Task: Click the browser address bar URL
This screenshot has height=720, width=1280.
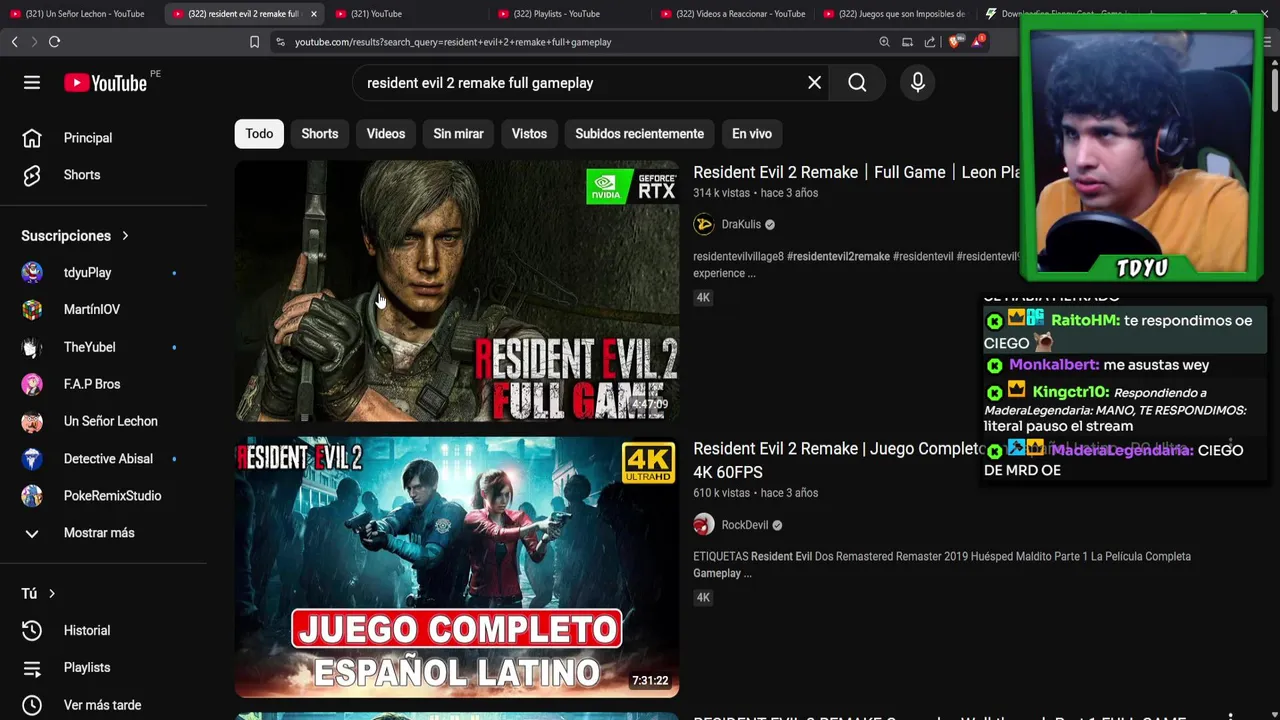Action: coord(453,42)
